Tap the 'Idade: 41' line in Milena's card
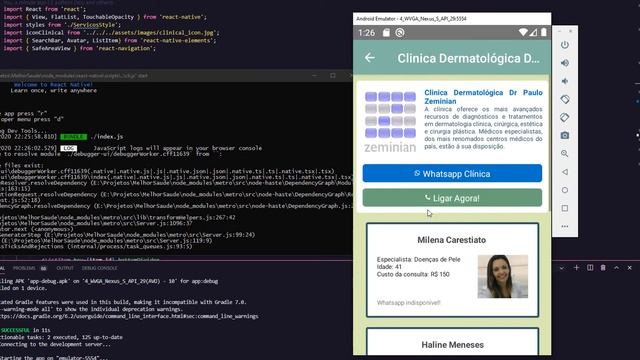Viewport: 640px width, 360px height. point(389,267)
